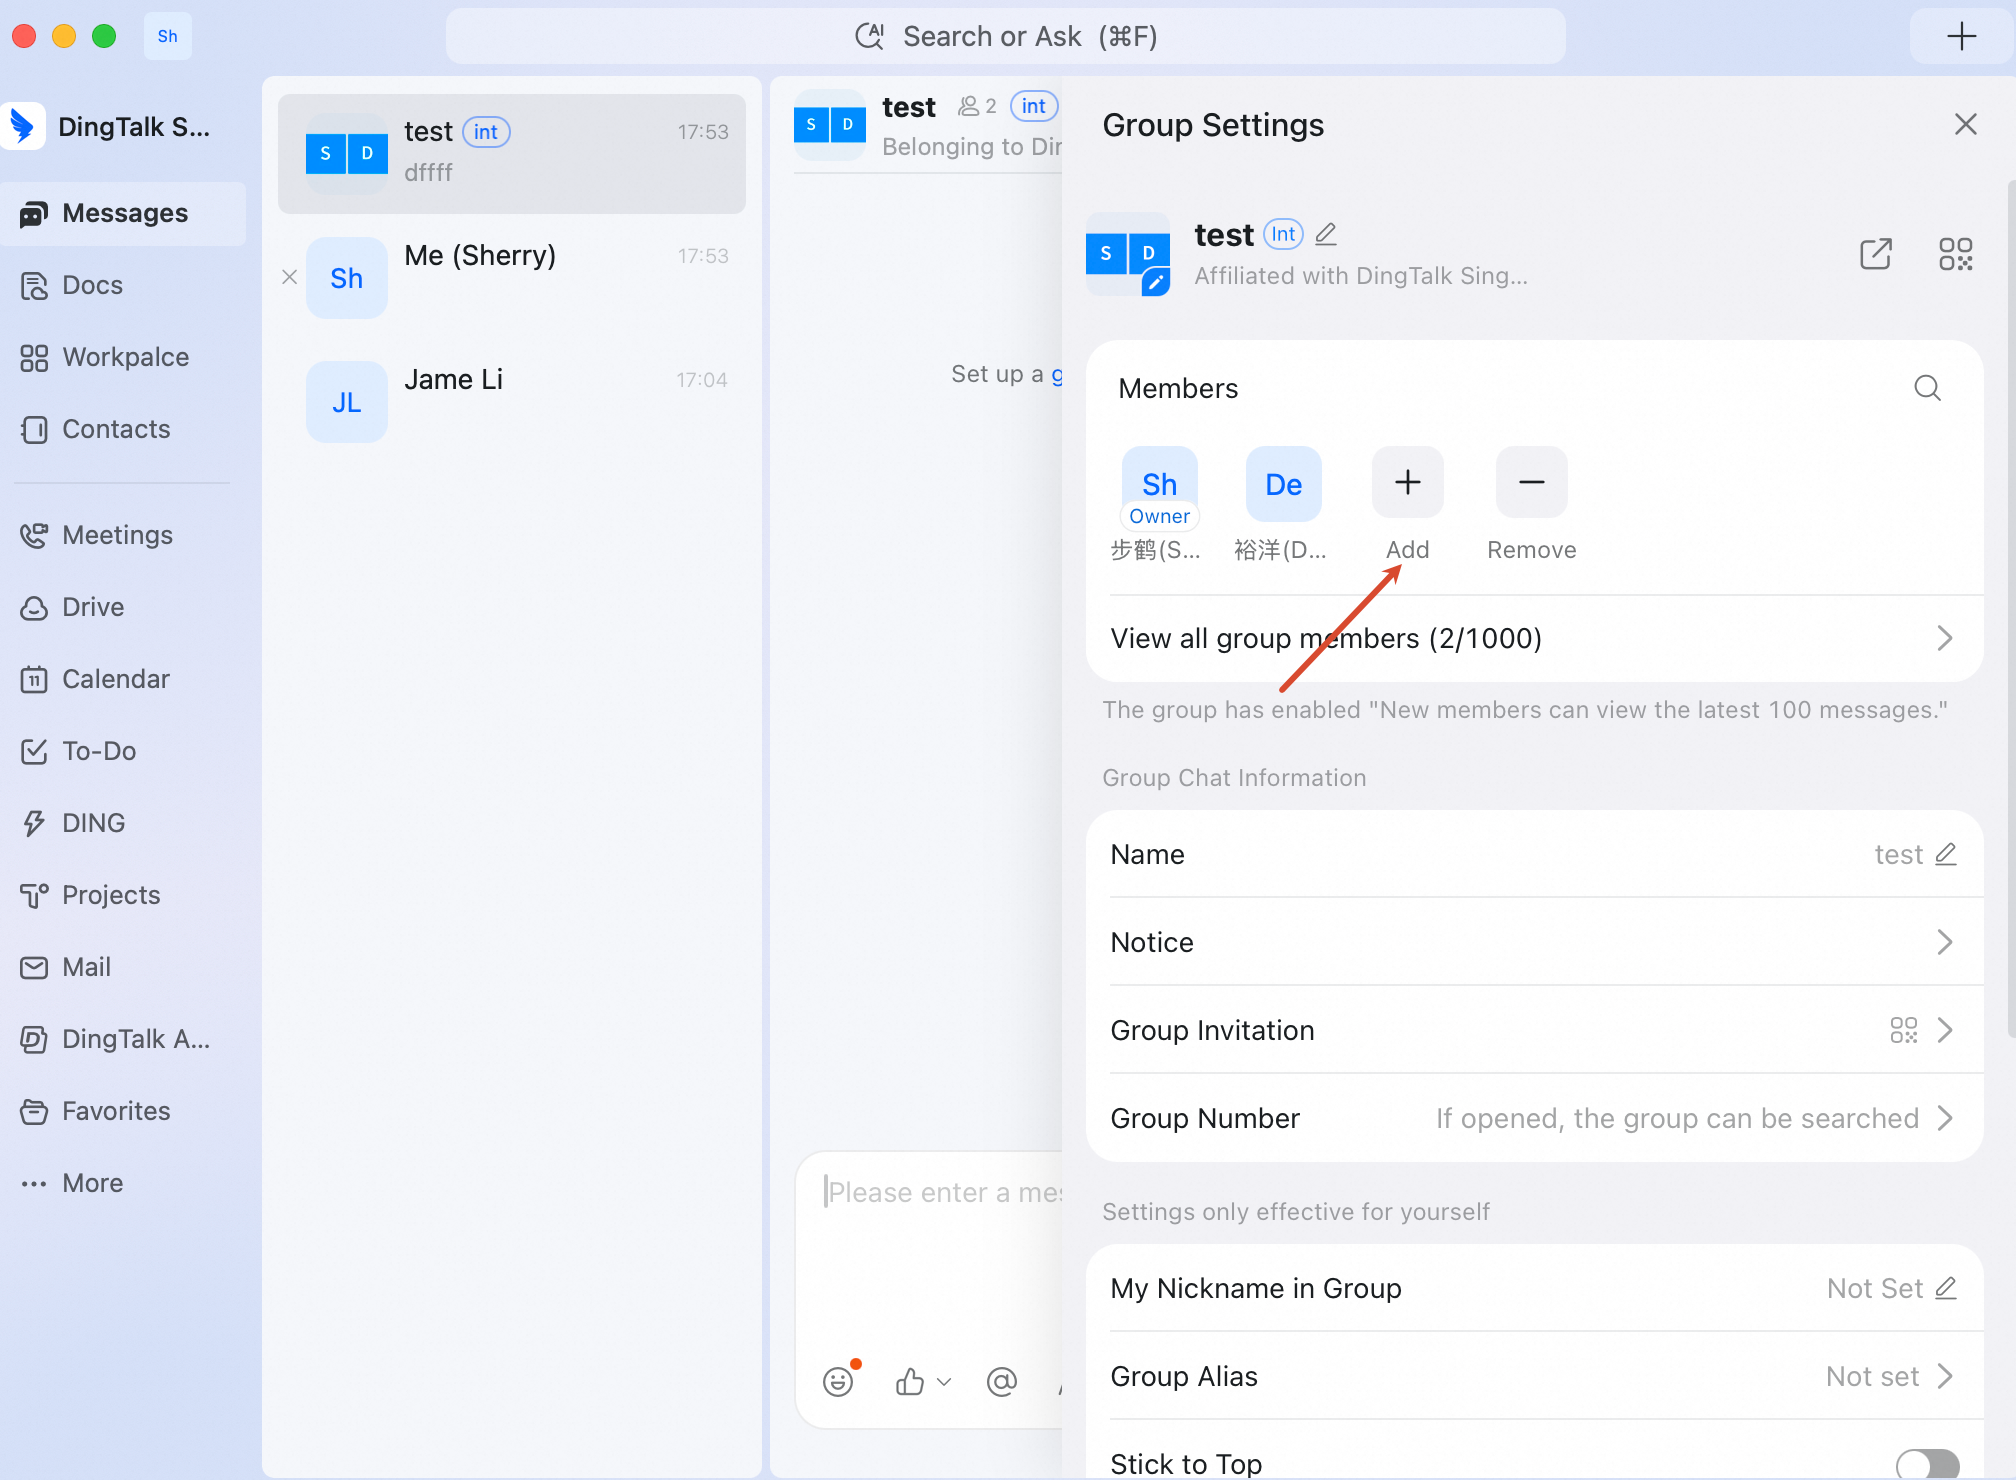2016x1480 pixels.
Task: Click the Remove member button
Action: pyautogui.click(x=1532, y=482)
